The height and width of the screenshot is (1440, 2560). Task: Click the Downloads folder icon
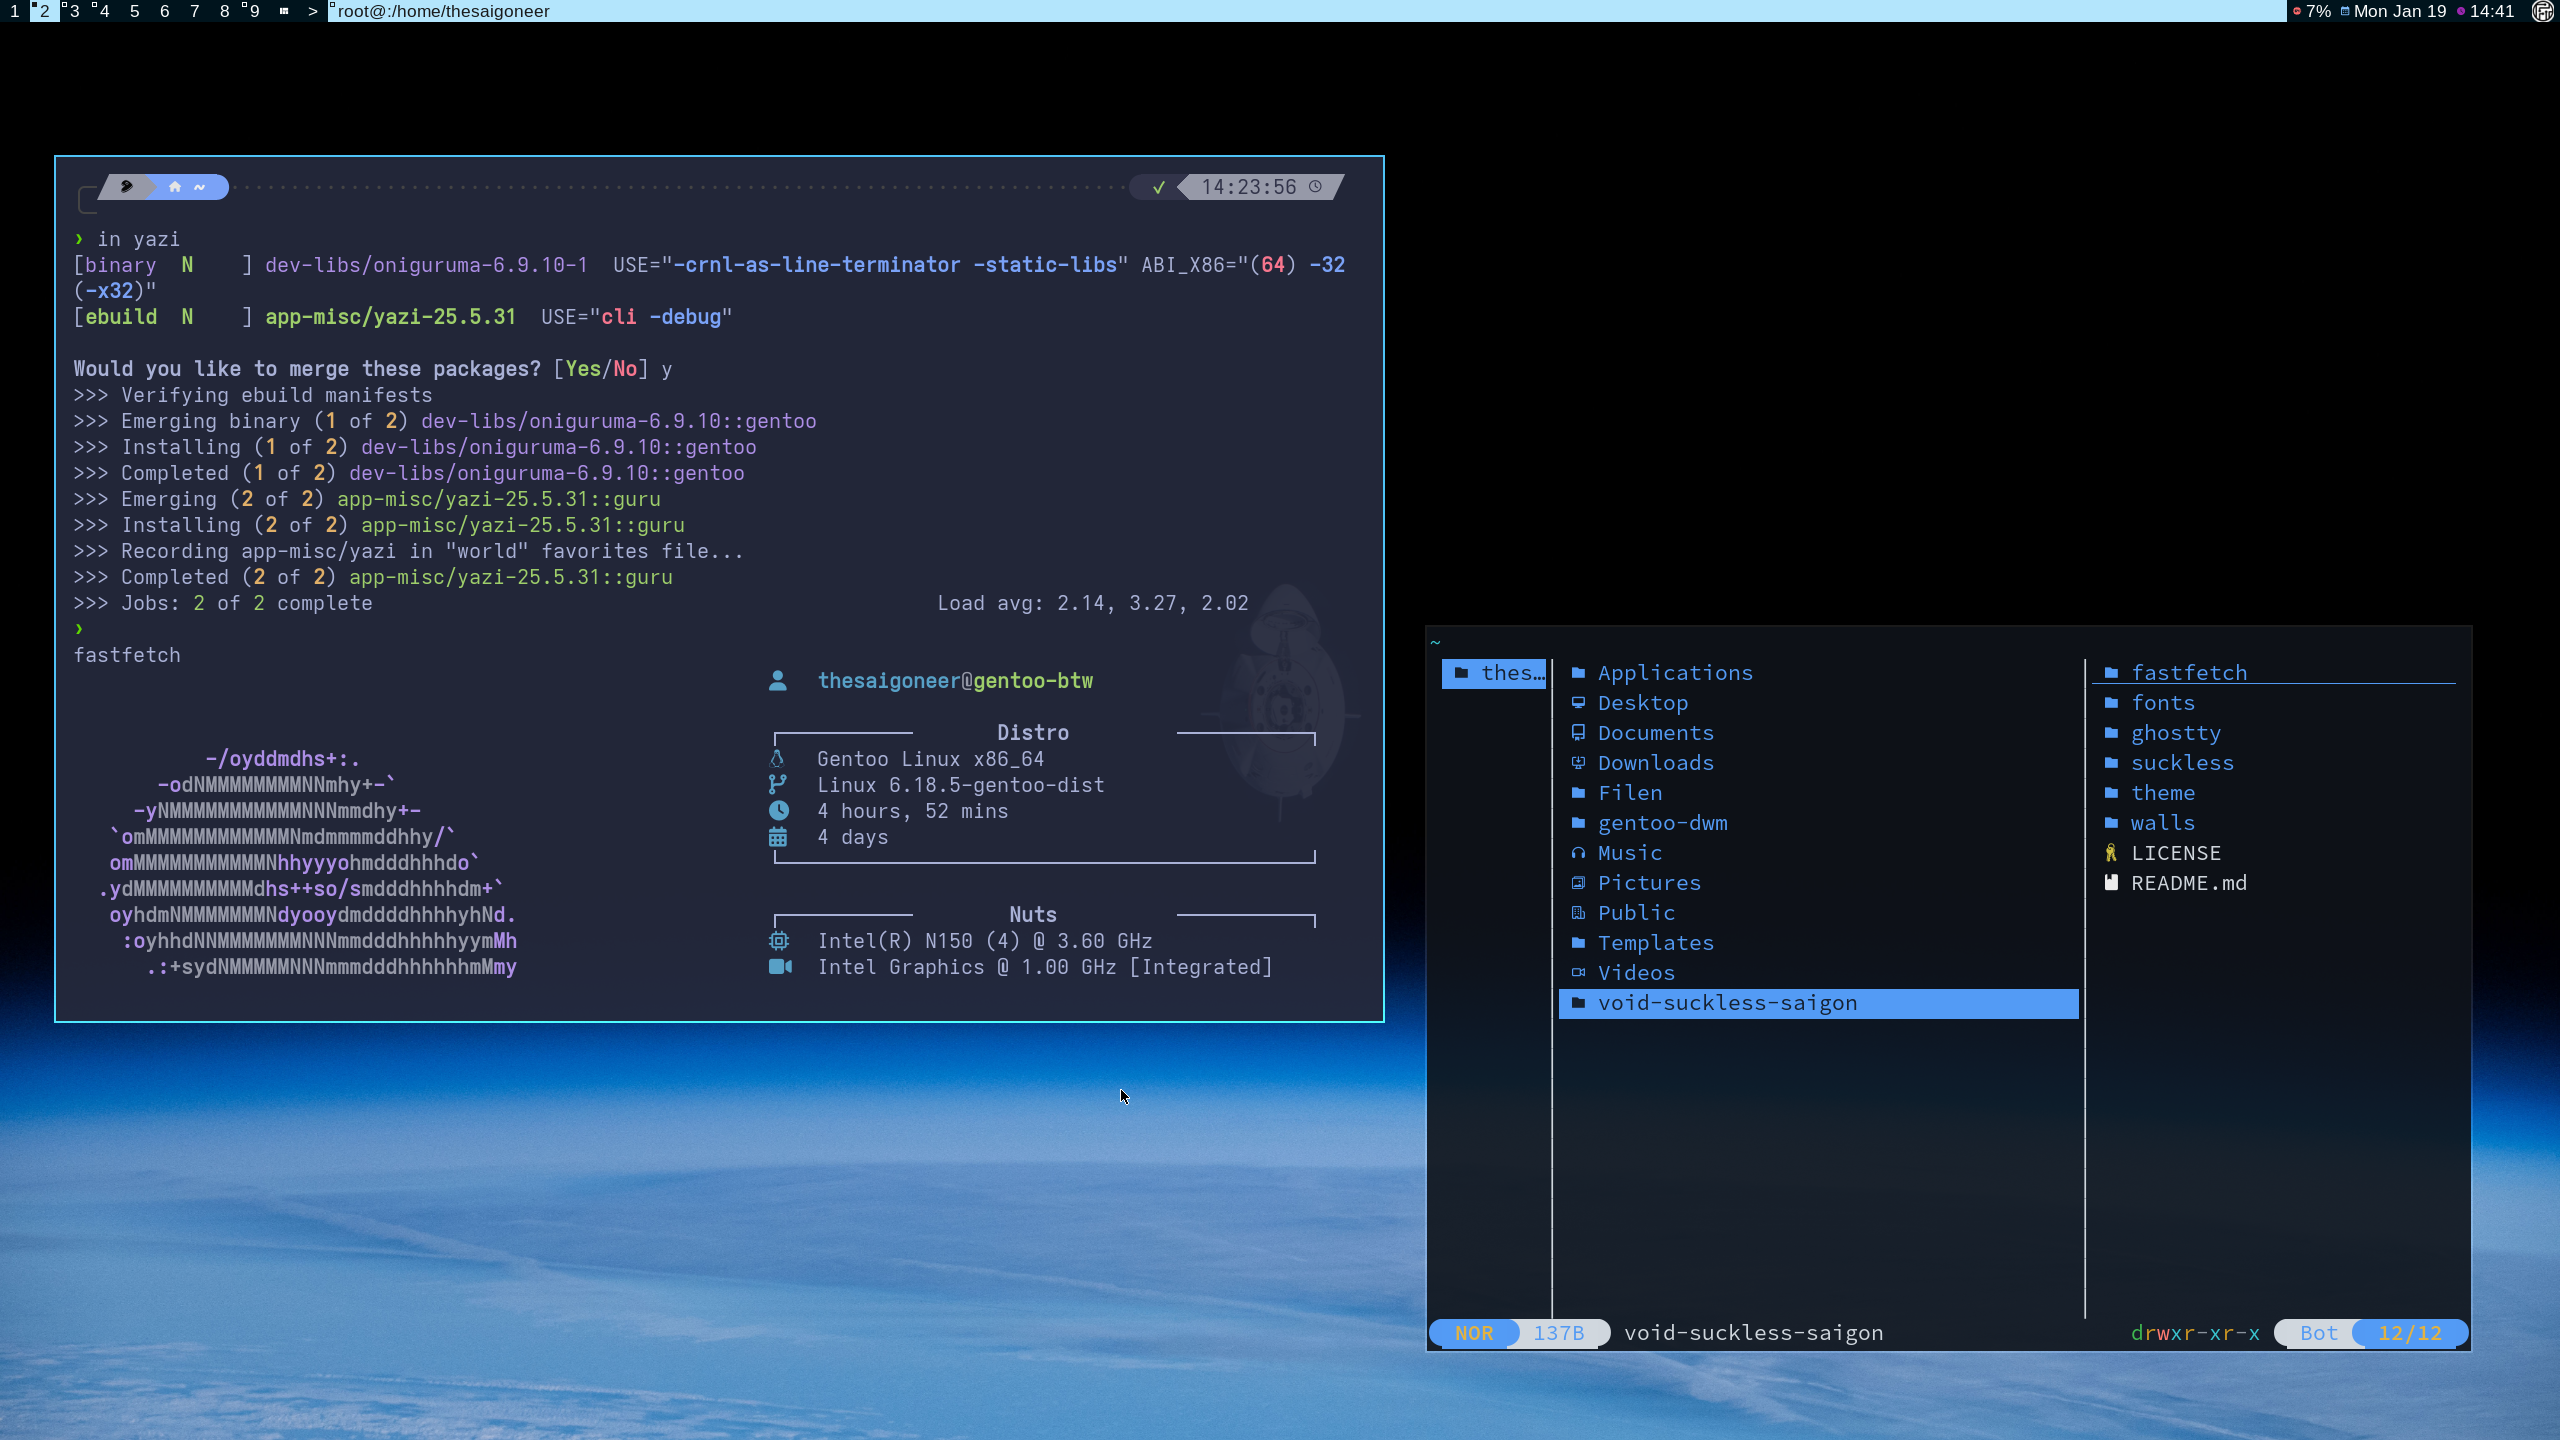1578,763
